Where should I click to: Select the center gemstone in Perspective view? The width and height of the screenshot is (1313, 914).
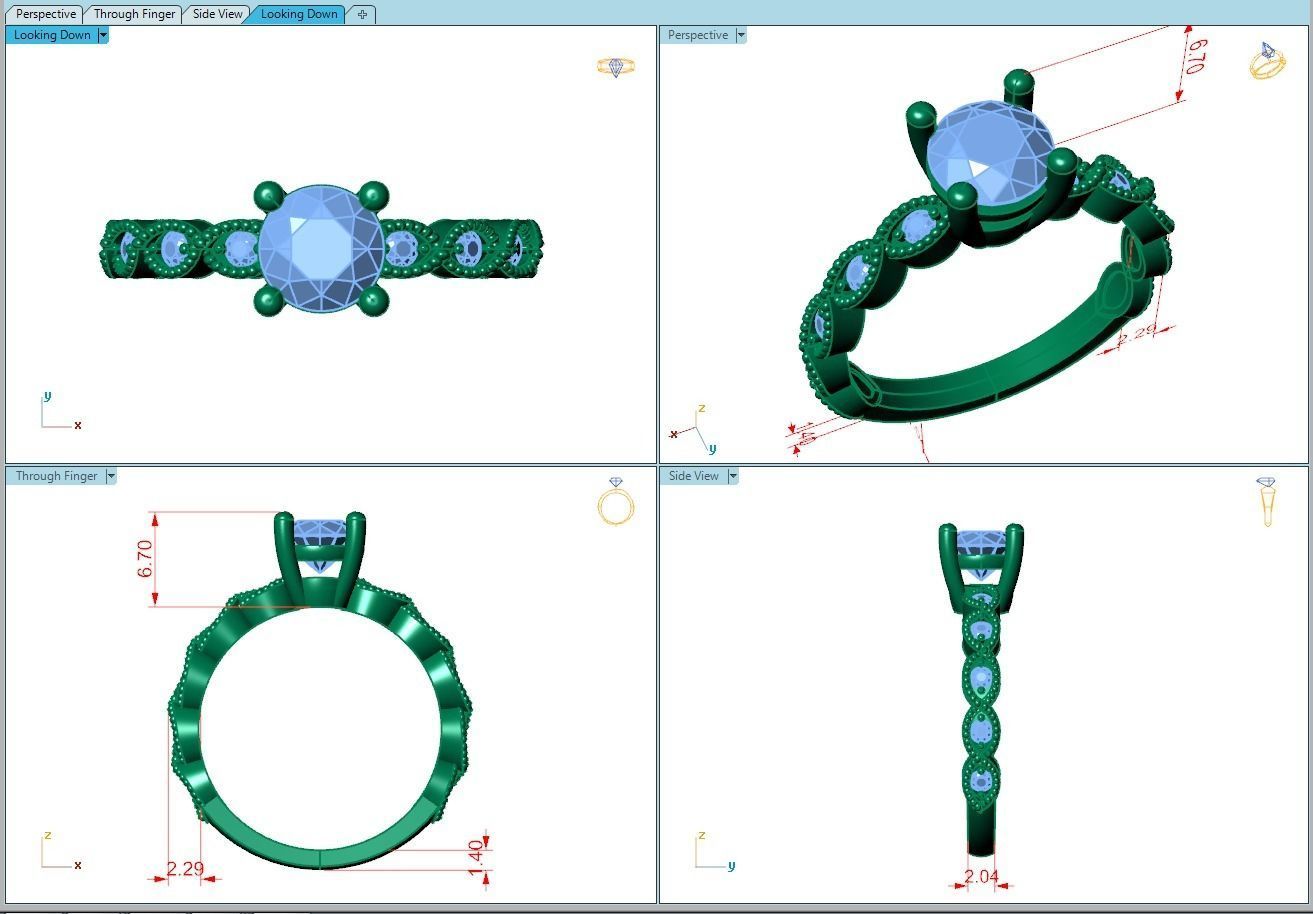991,155
